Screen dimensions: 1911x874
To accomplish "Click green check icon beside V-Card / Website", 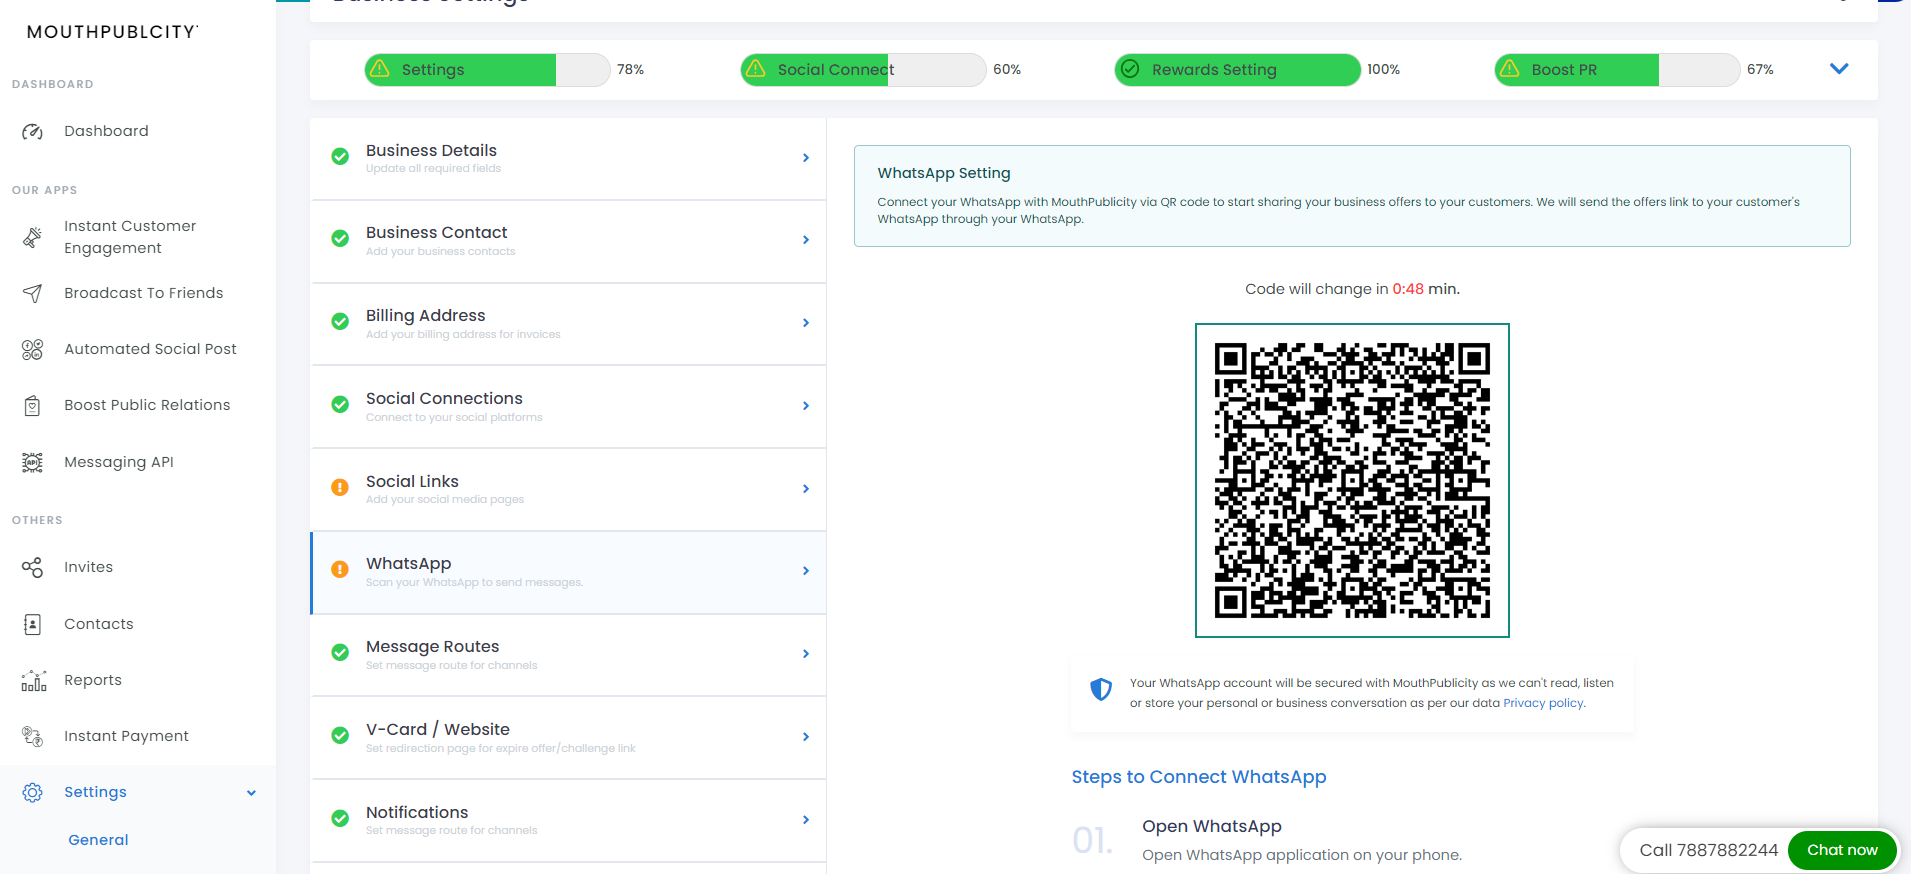I will [x=340, y=736].
